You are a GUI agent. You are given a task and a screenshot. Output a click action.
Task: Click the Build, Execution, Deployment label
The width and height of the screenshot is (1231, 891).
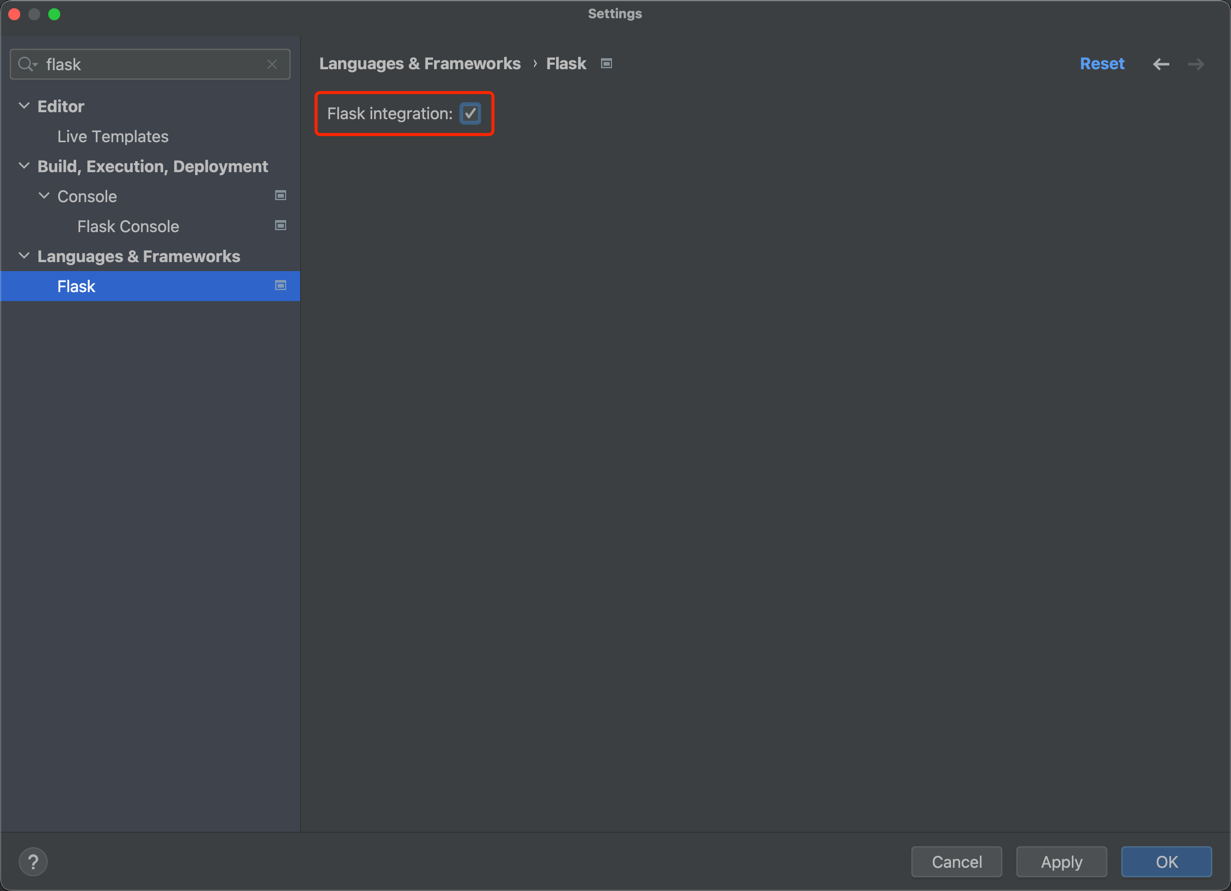[153, 166]
